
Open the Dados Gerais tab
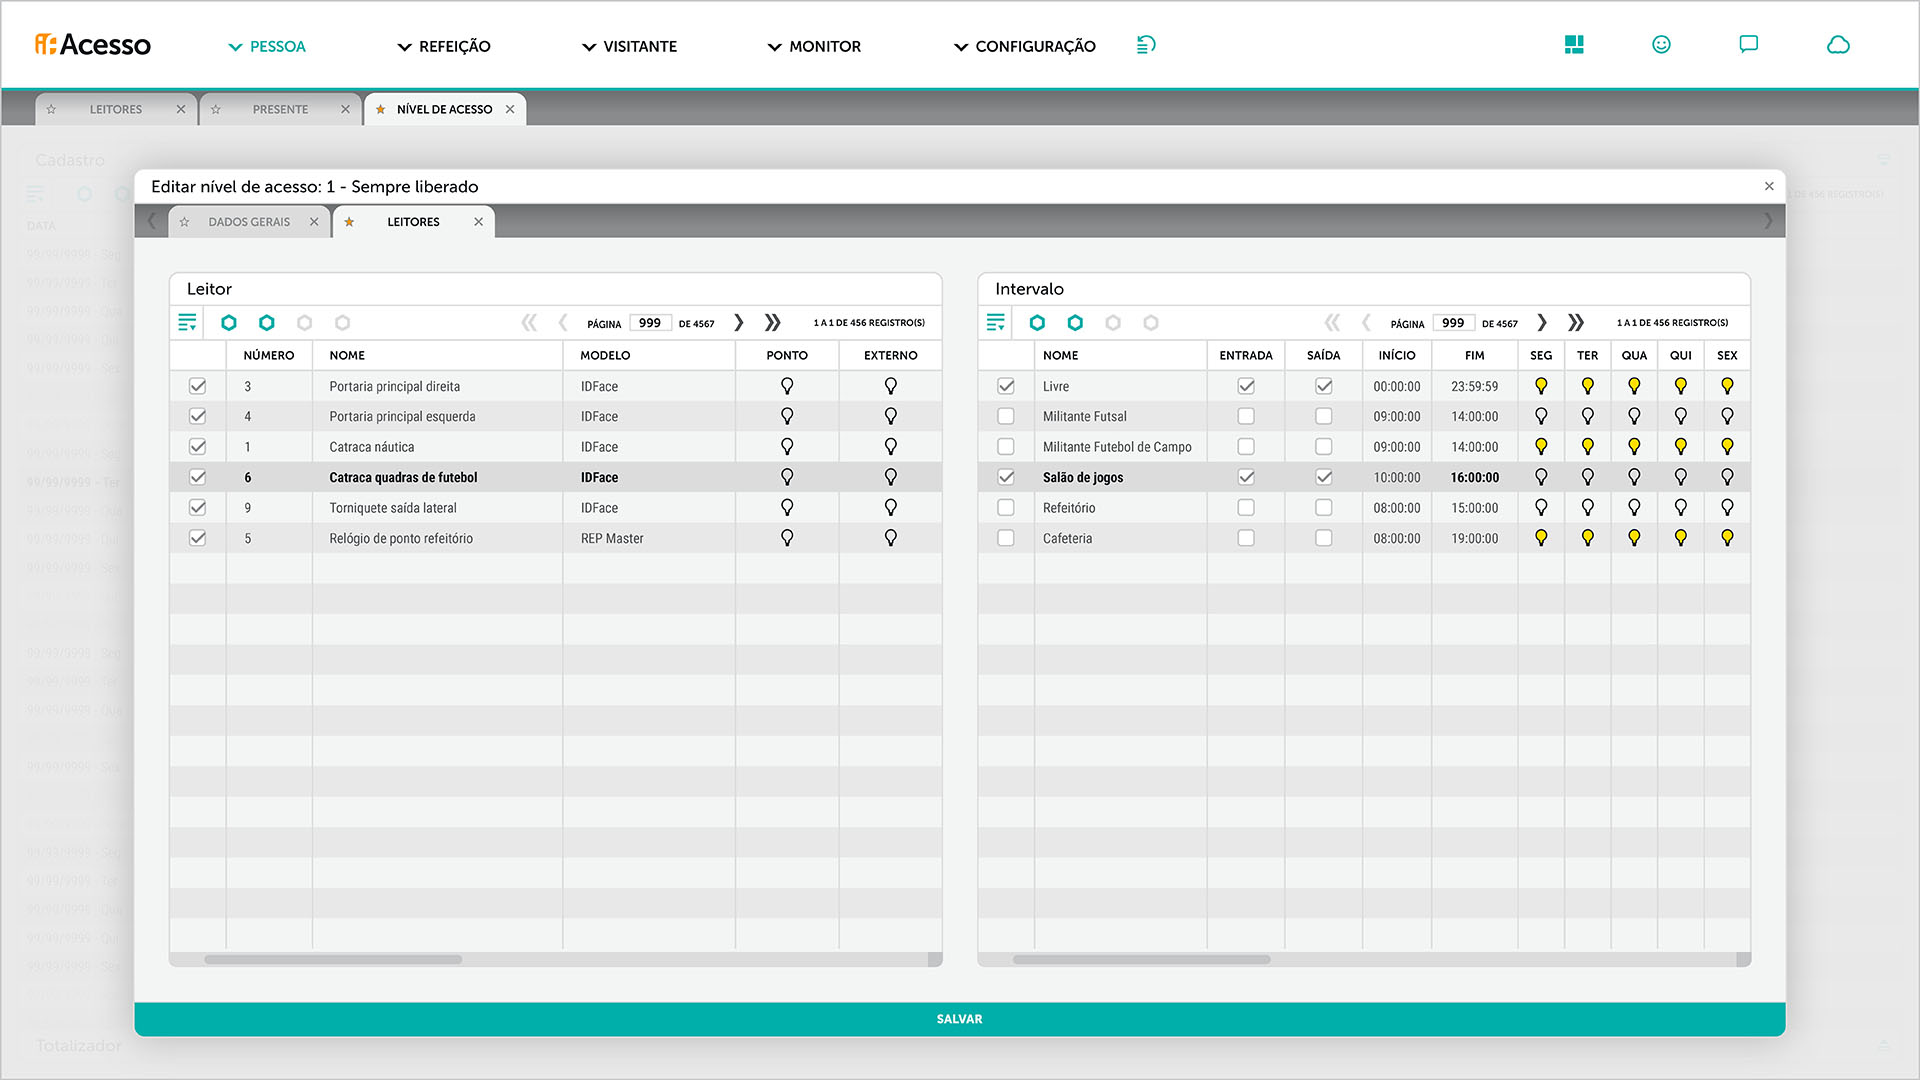point(249,222)
